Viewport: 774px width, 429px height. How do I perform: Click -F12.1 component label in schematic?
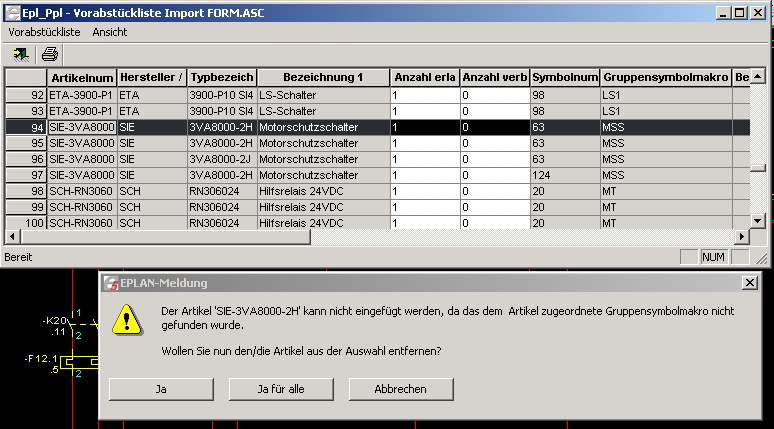click(x=40, y=358)
